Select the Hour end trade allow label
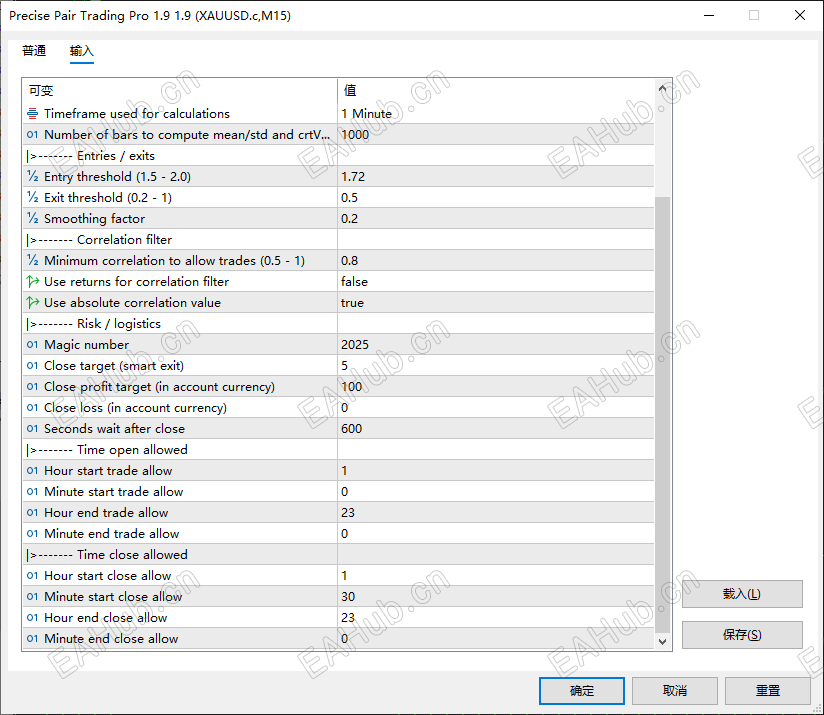Image resolution: width=824 pixels, height=715 pixels. click(106, 513)
